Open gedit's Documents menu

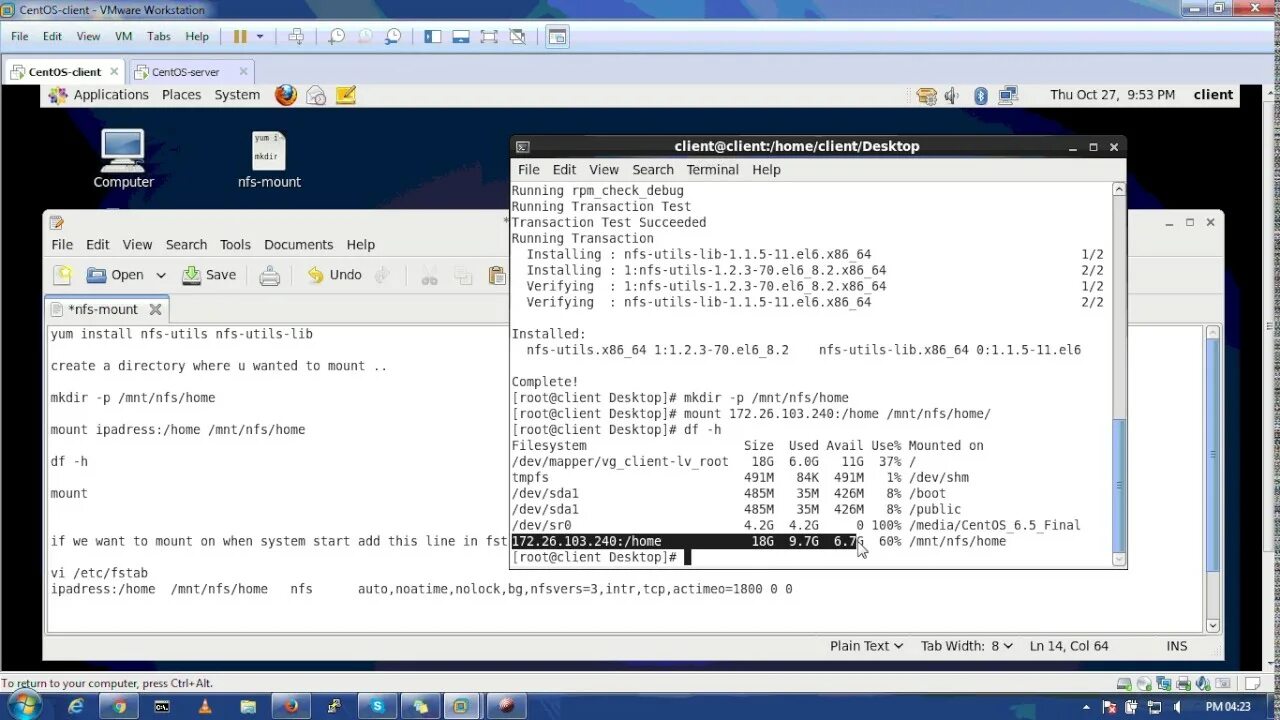pyautogui.click(x=298, y=245)
